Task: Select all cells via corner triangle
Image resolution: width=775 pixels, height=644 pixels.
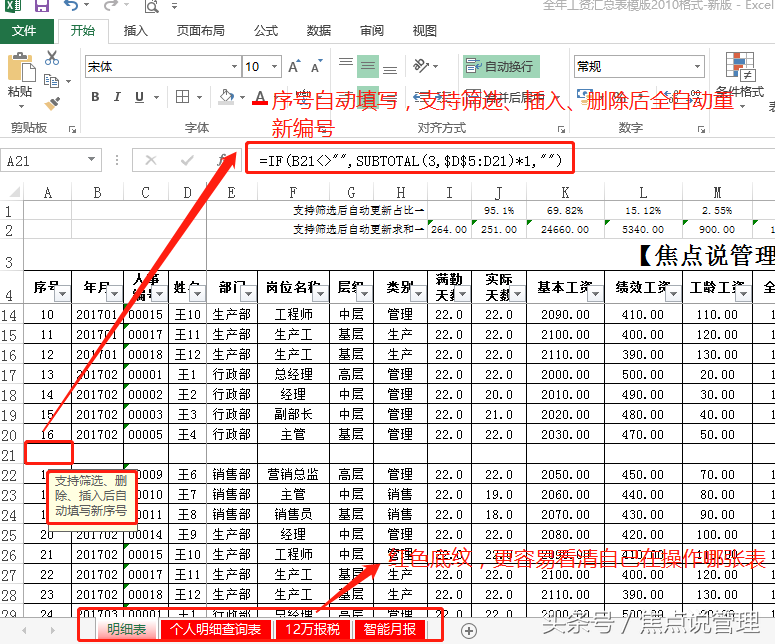Action: pyautogui.click(x=14, y=192)
